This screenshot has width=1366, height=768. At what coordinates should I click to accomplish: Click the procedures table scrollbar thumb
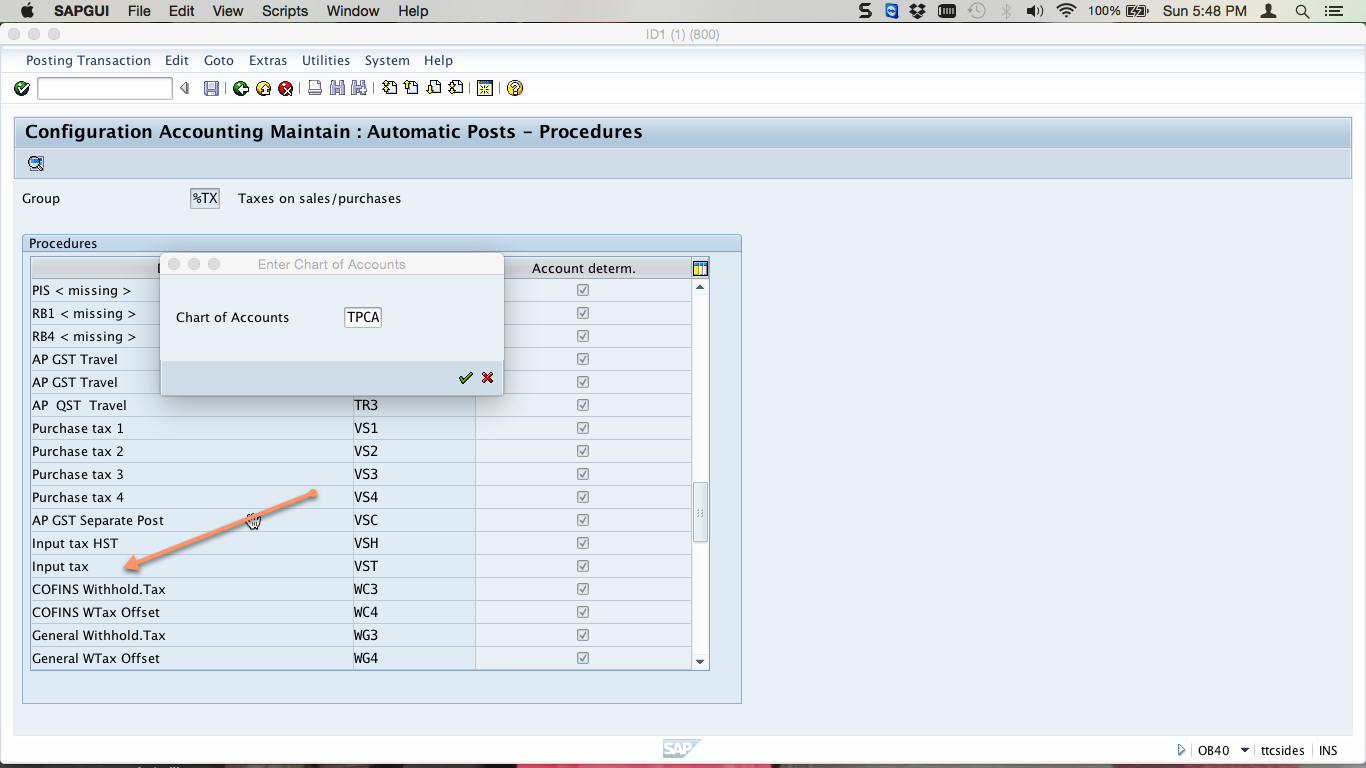pos(700,513)
